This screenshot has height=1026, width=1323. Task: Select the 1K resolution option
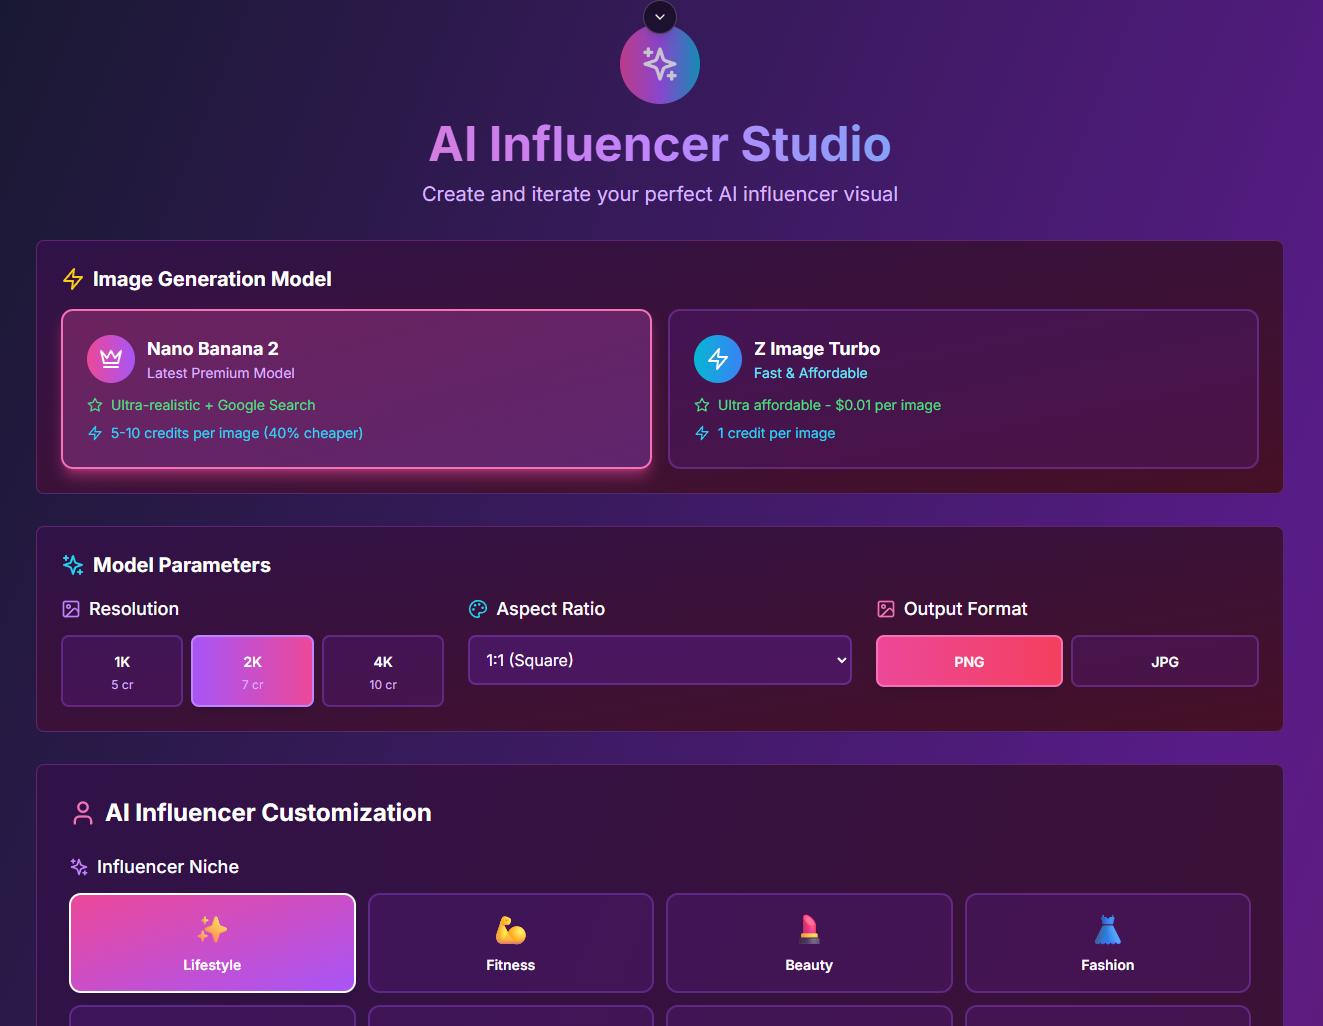pyautogui.click(x=121, y=671)
